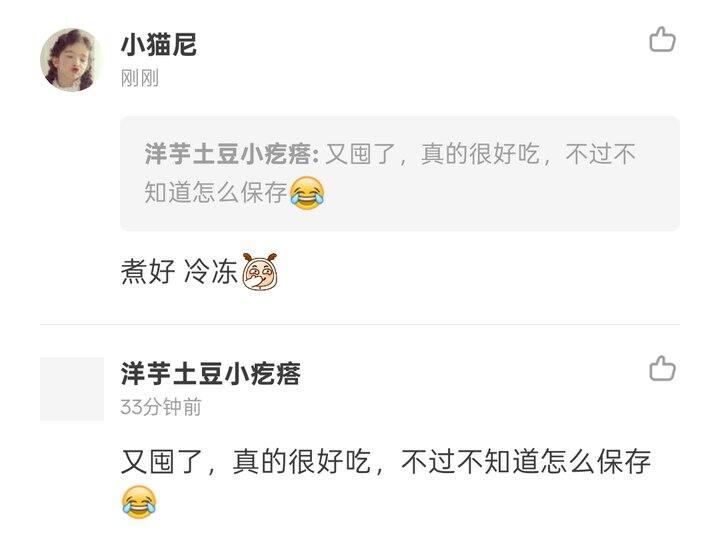Image resolution: width=720 pixels, height=543 pixels.
Task: Open 小猫尼's profile picture
Action: [x=72, y=60]
